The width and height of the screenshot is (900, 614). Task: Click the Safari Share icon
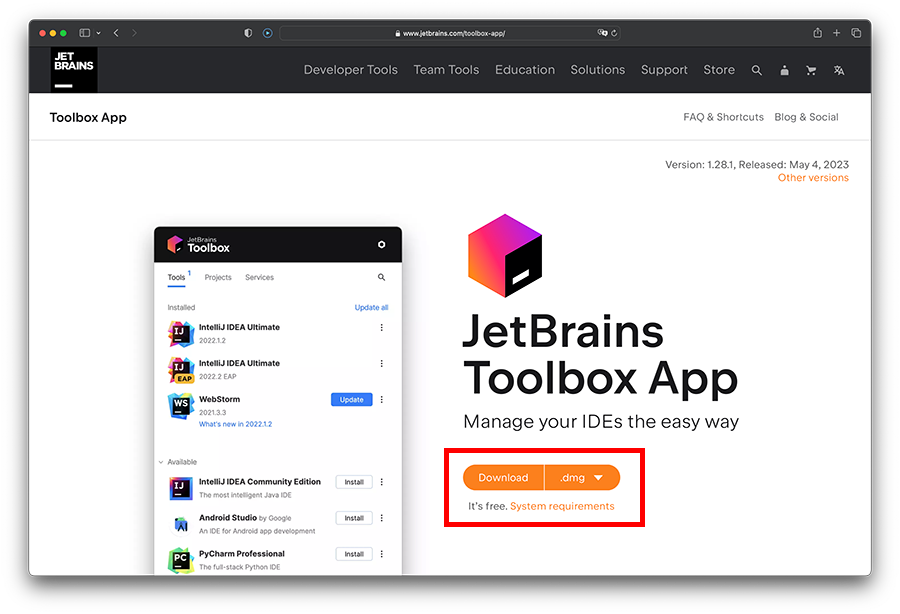click(817, 33)
